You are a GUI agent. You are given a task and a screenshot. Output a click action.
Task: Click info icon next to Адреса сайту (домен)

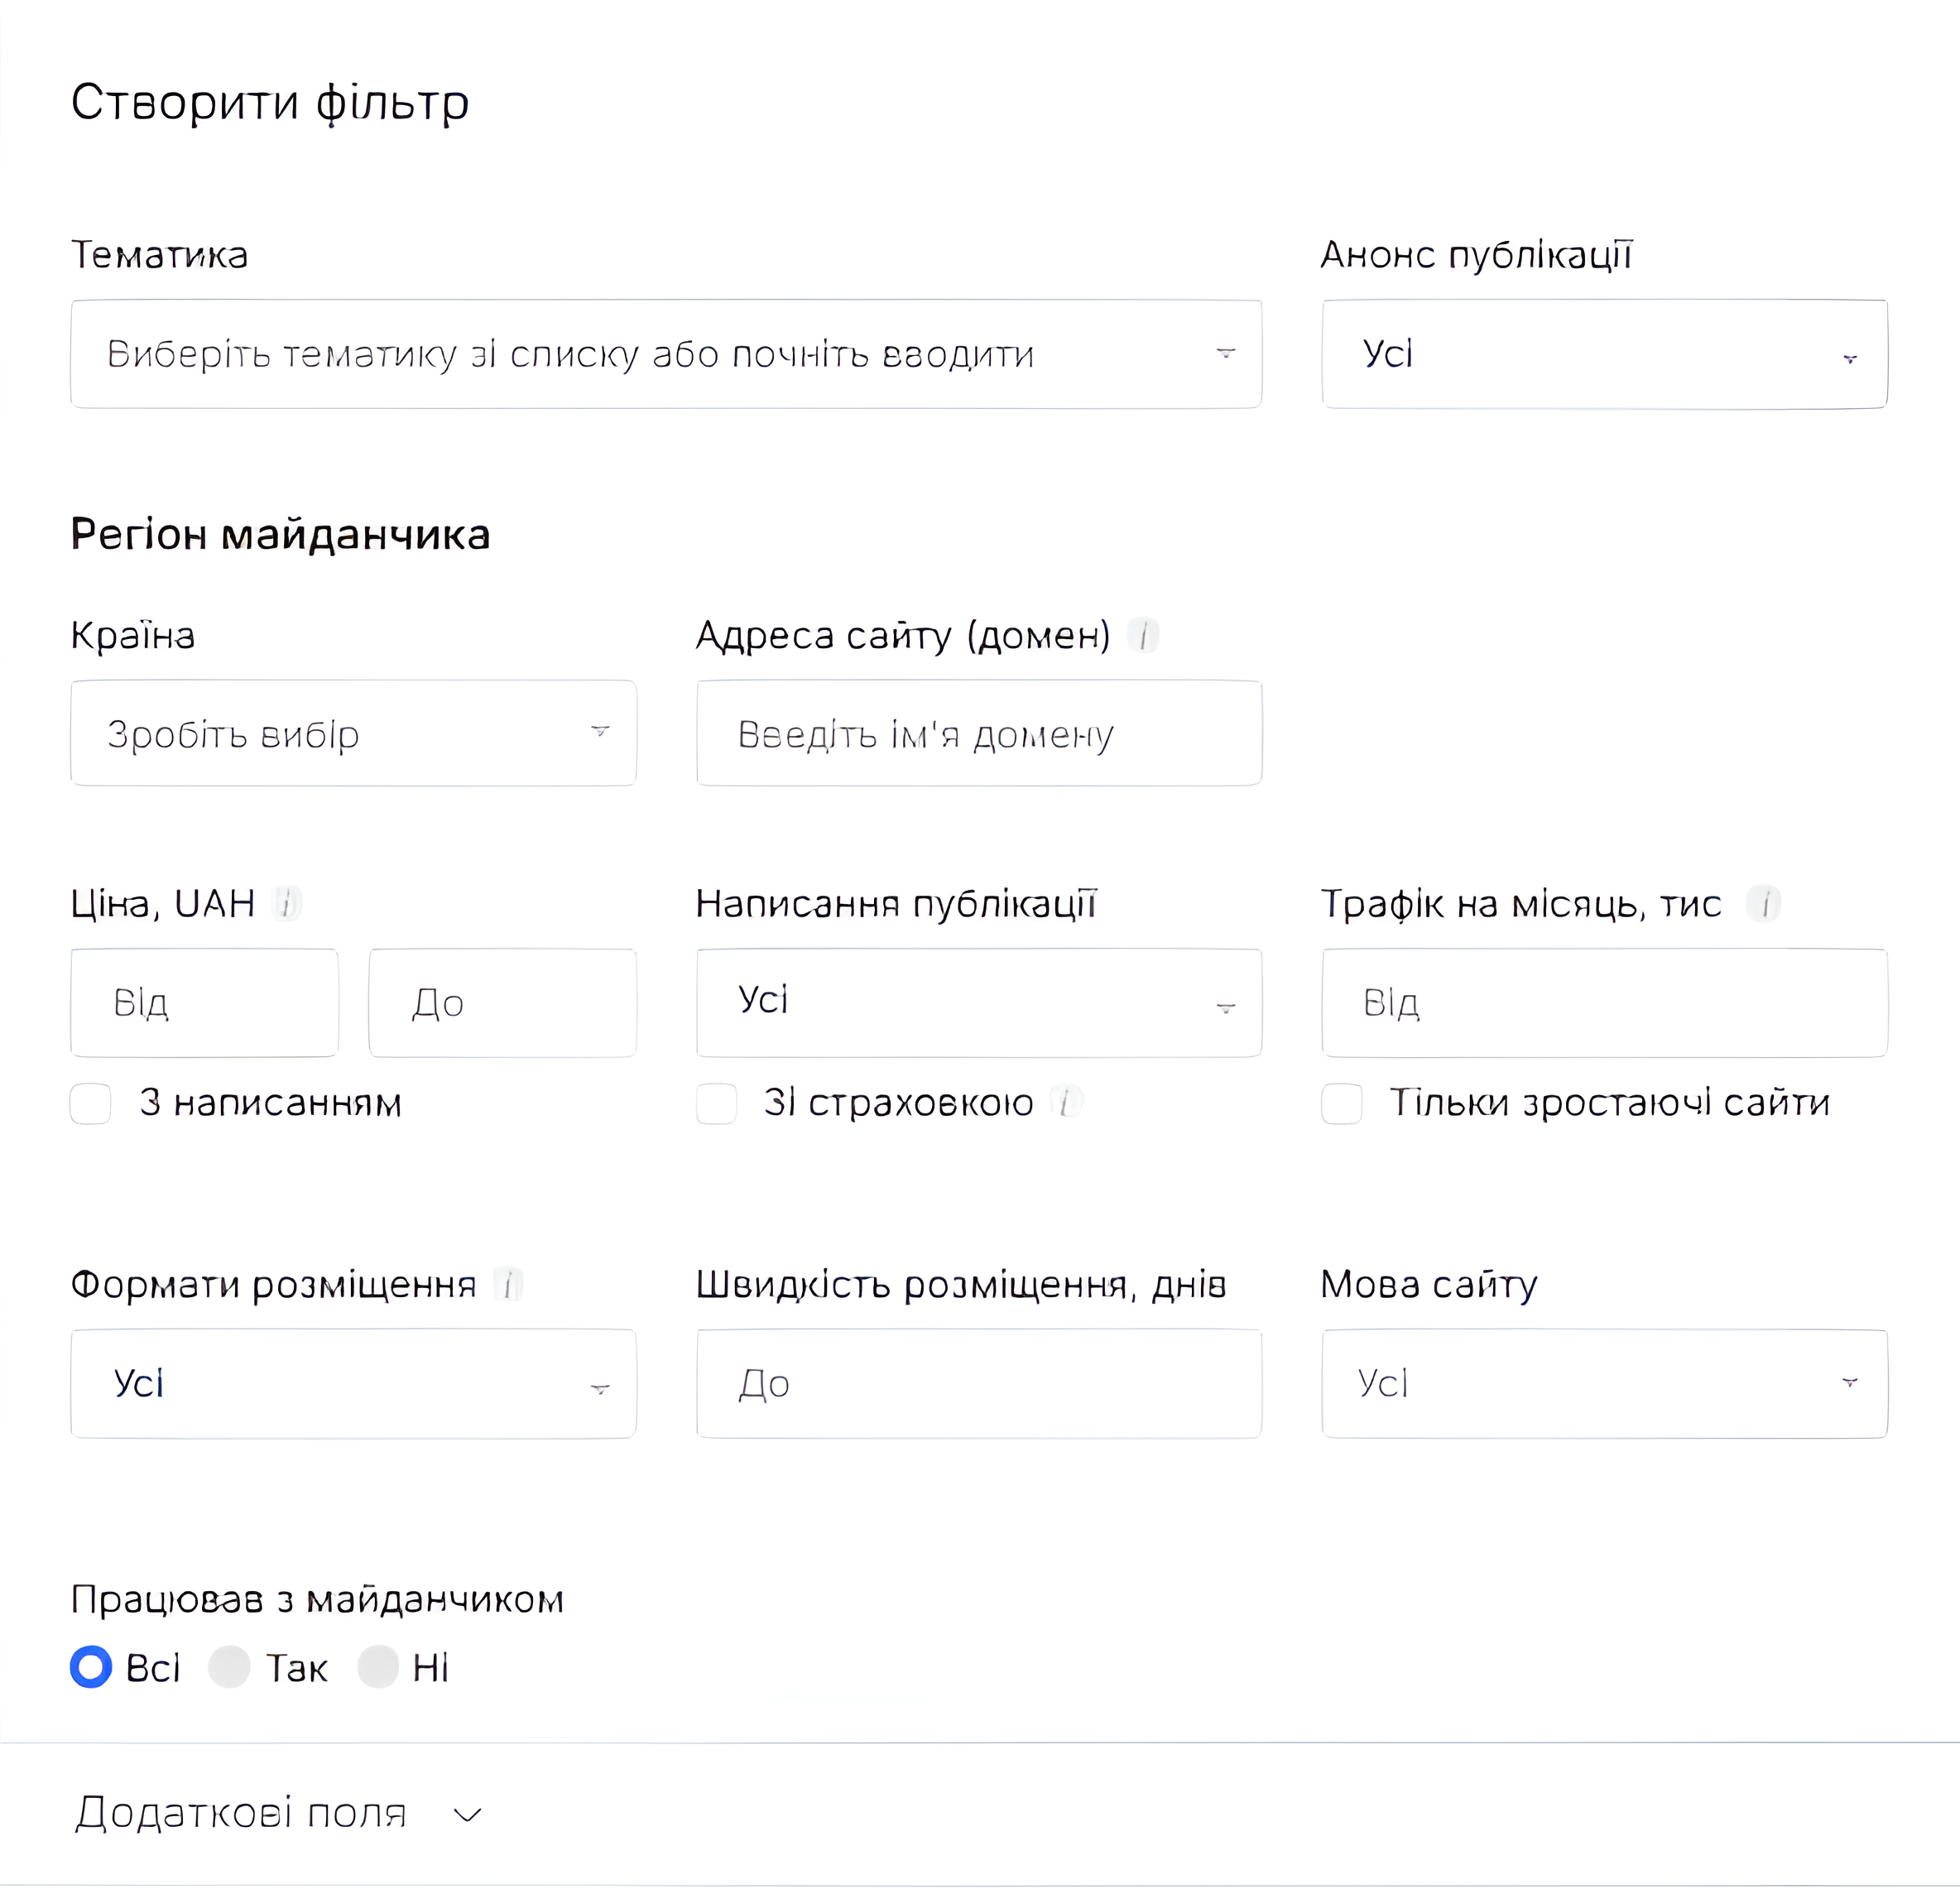click(x=1142, y=635)
